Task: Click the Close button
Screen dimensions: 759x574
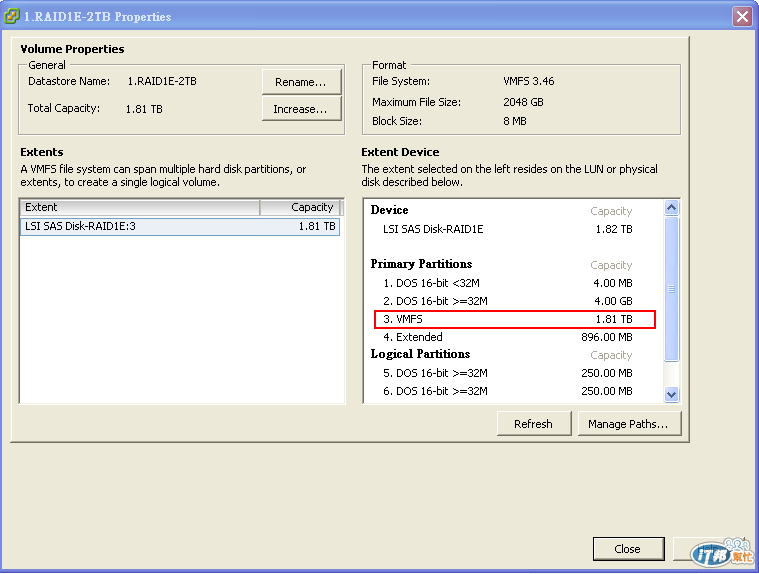Action: tap(628, 549)
